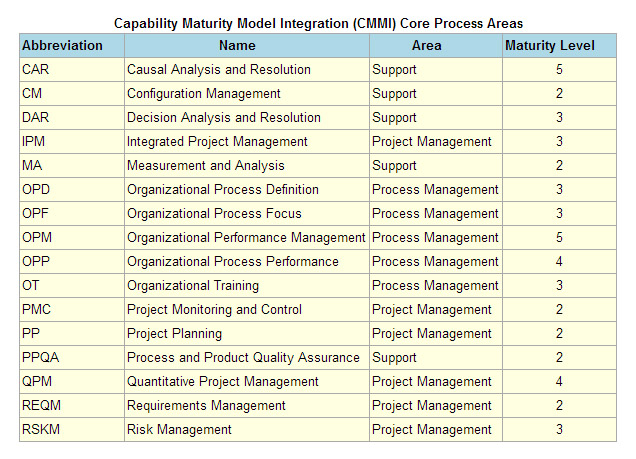
Task: Select the Requirements Management name cell
Action: (x=247, y=405)
